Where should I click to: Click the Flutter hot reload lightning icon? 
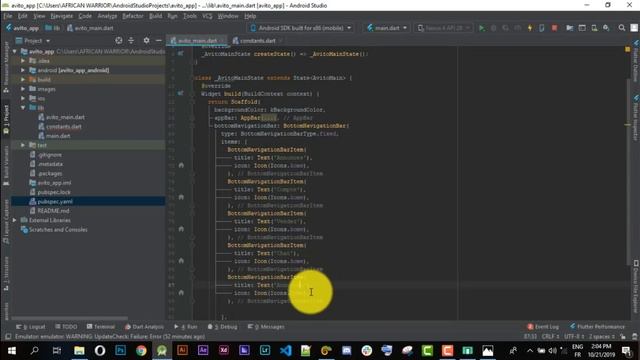[530, 28]
